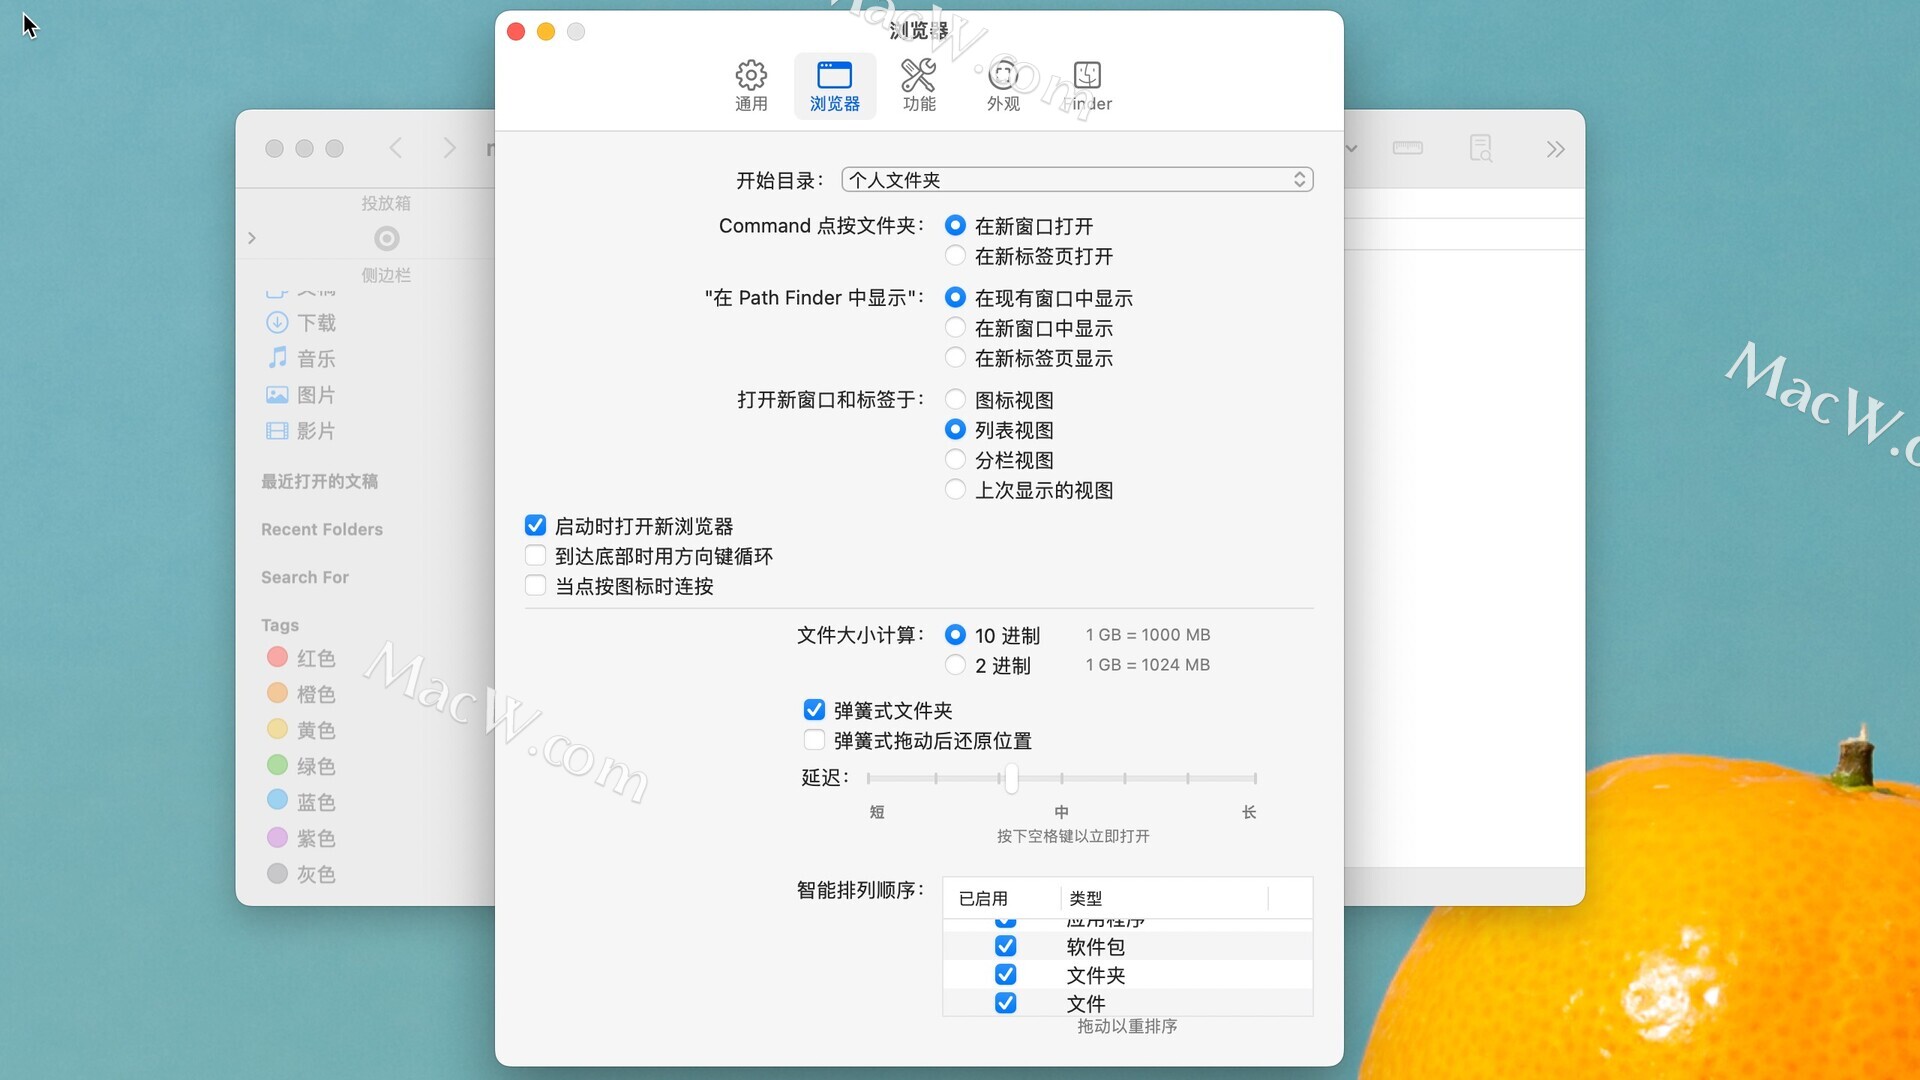Select 在新标签页打开 radio option

click(x=955, y=256)
